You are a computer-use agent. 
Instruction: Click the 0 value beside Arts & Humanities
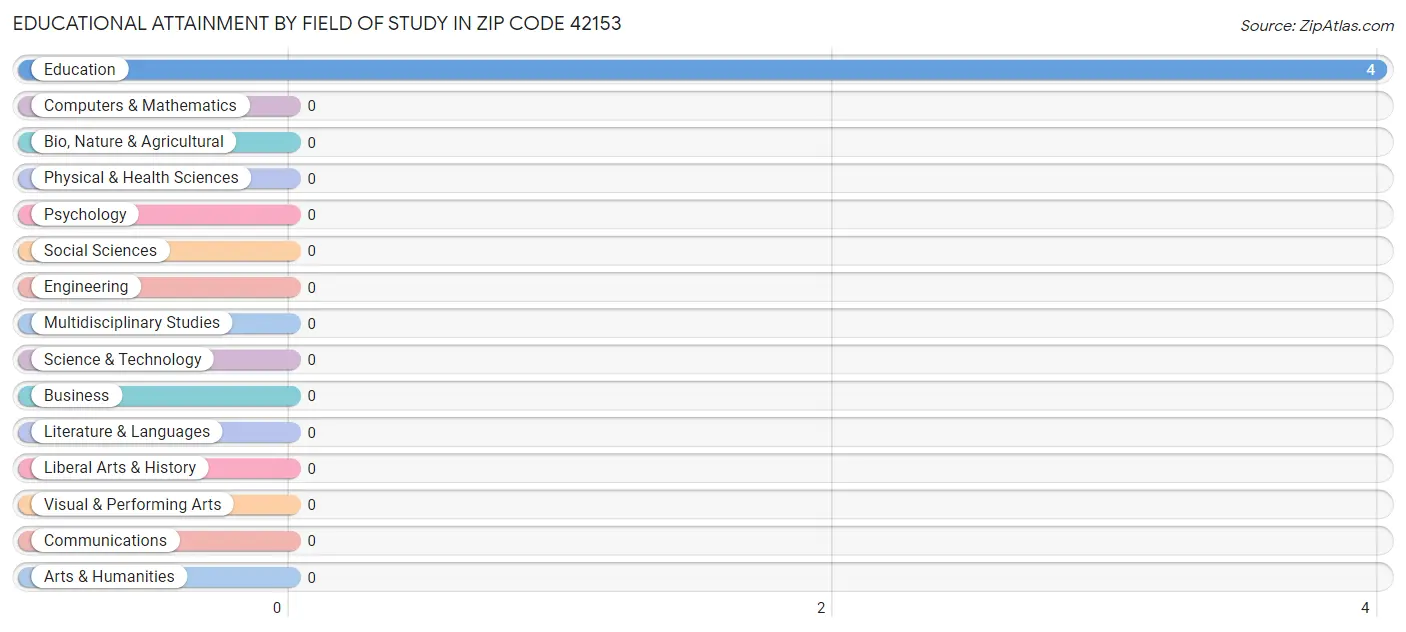pos(312,577)
